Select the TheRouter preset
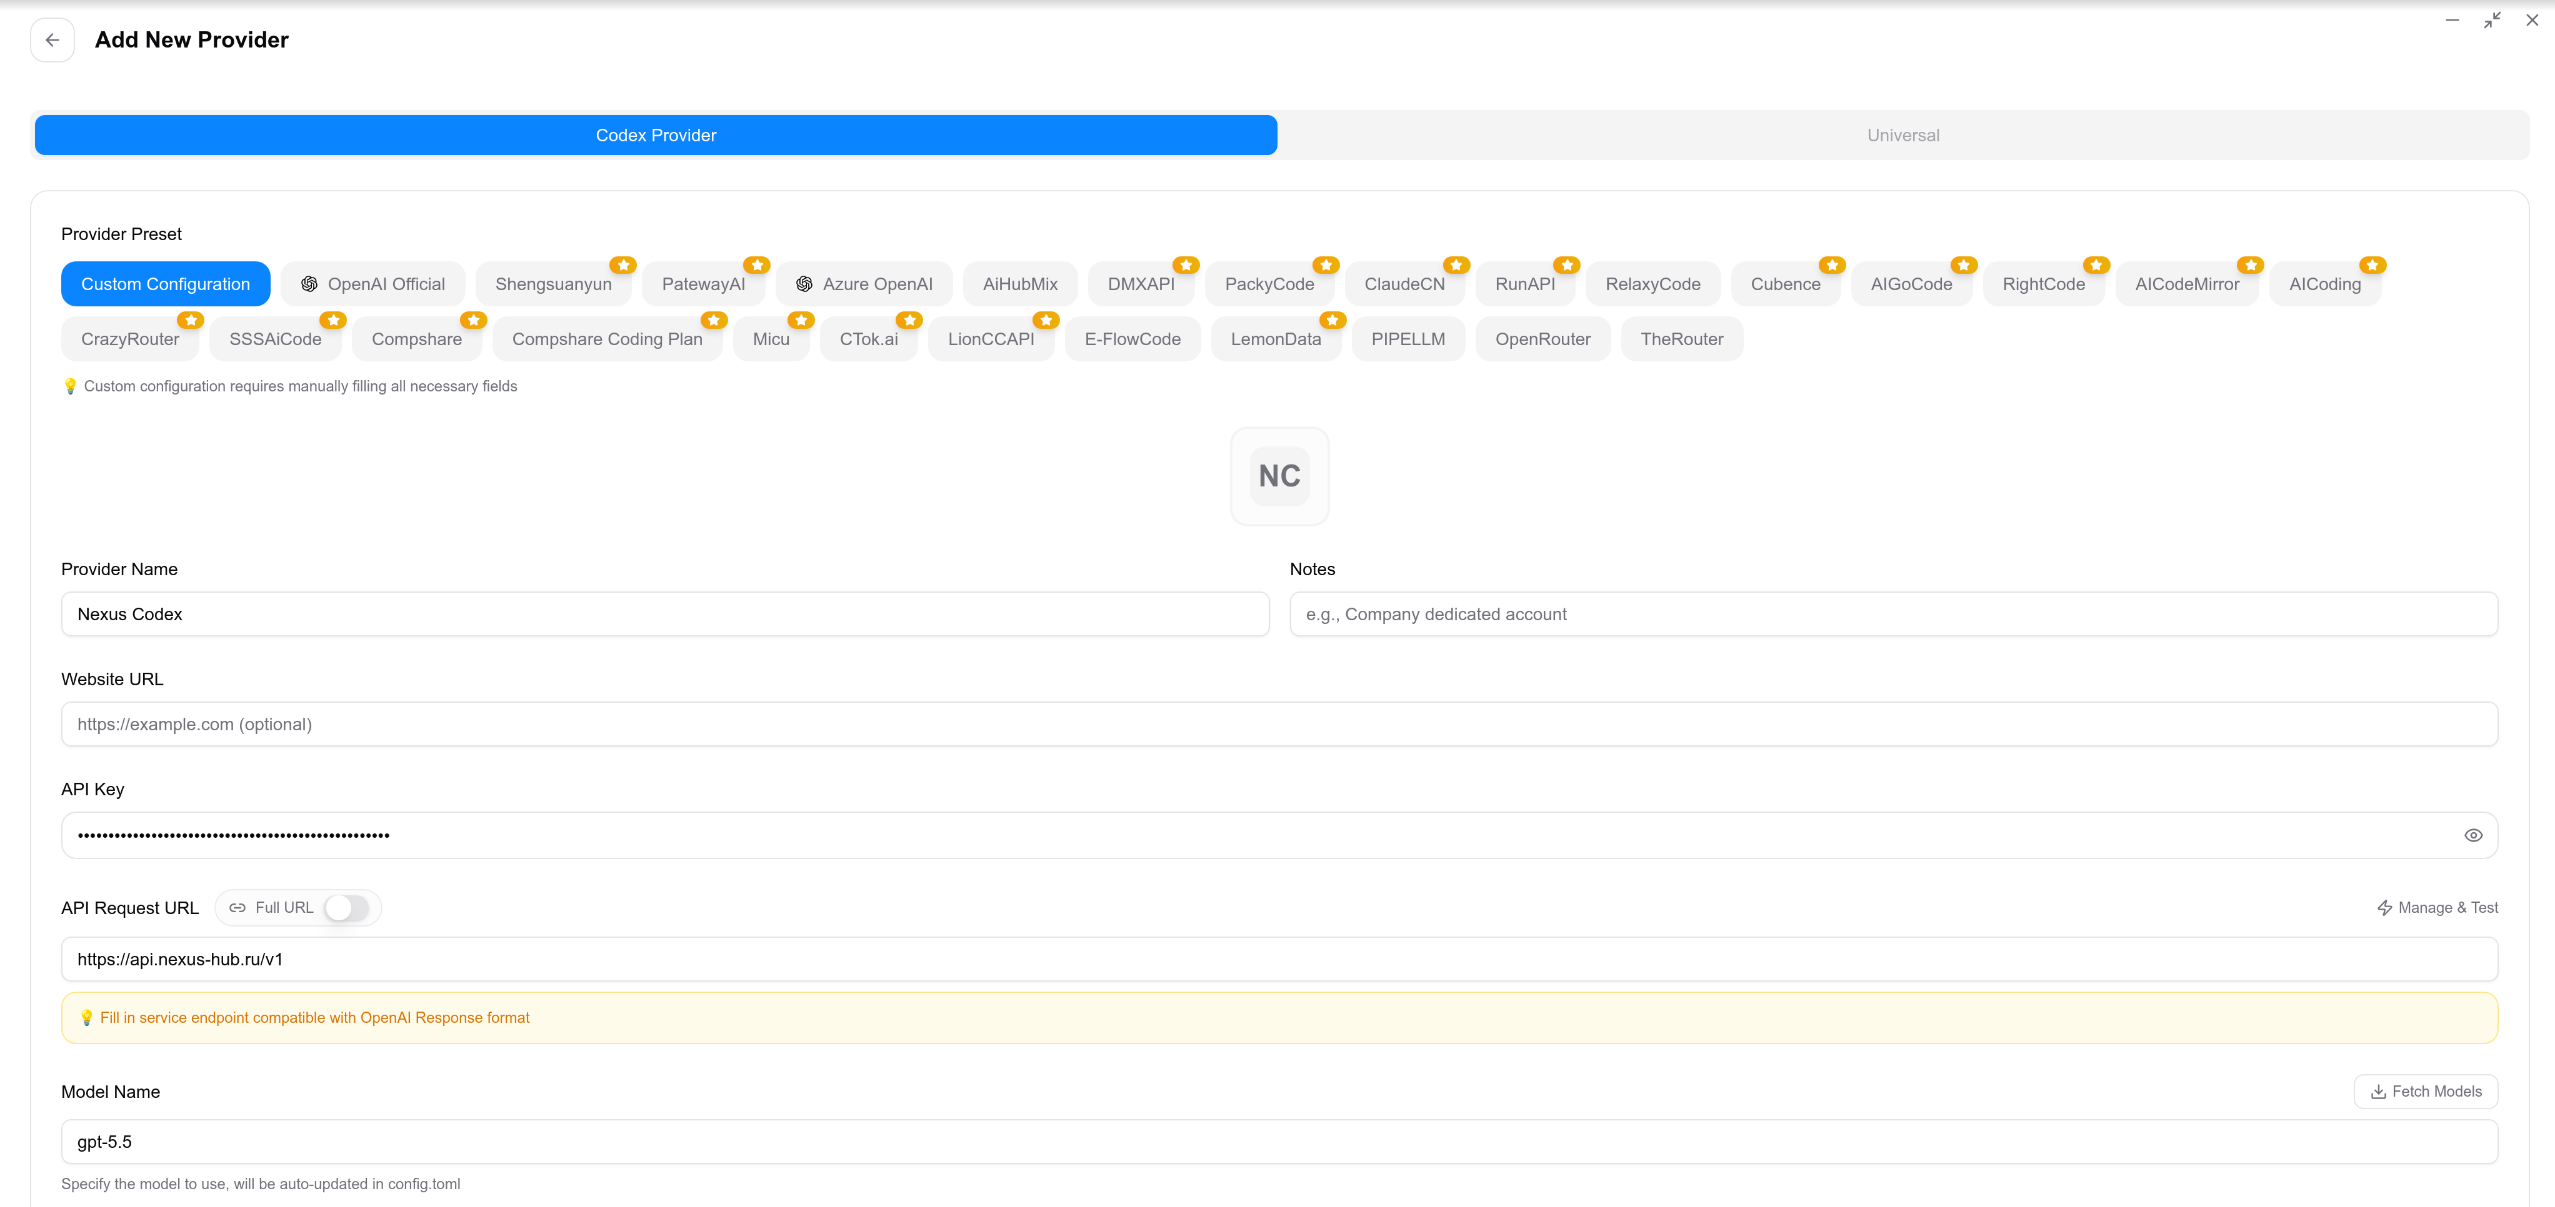 1682,339
